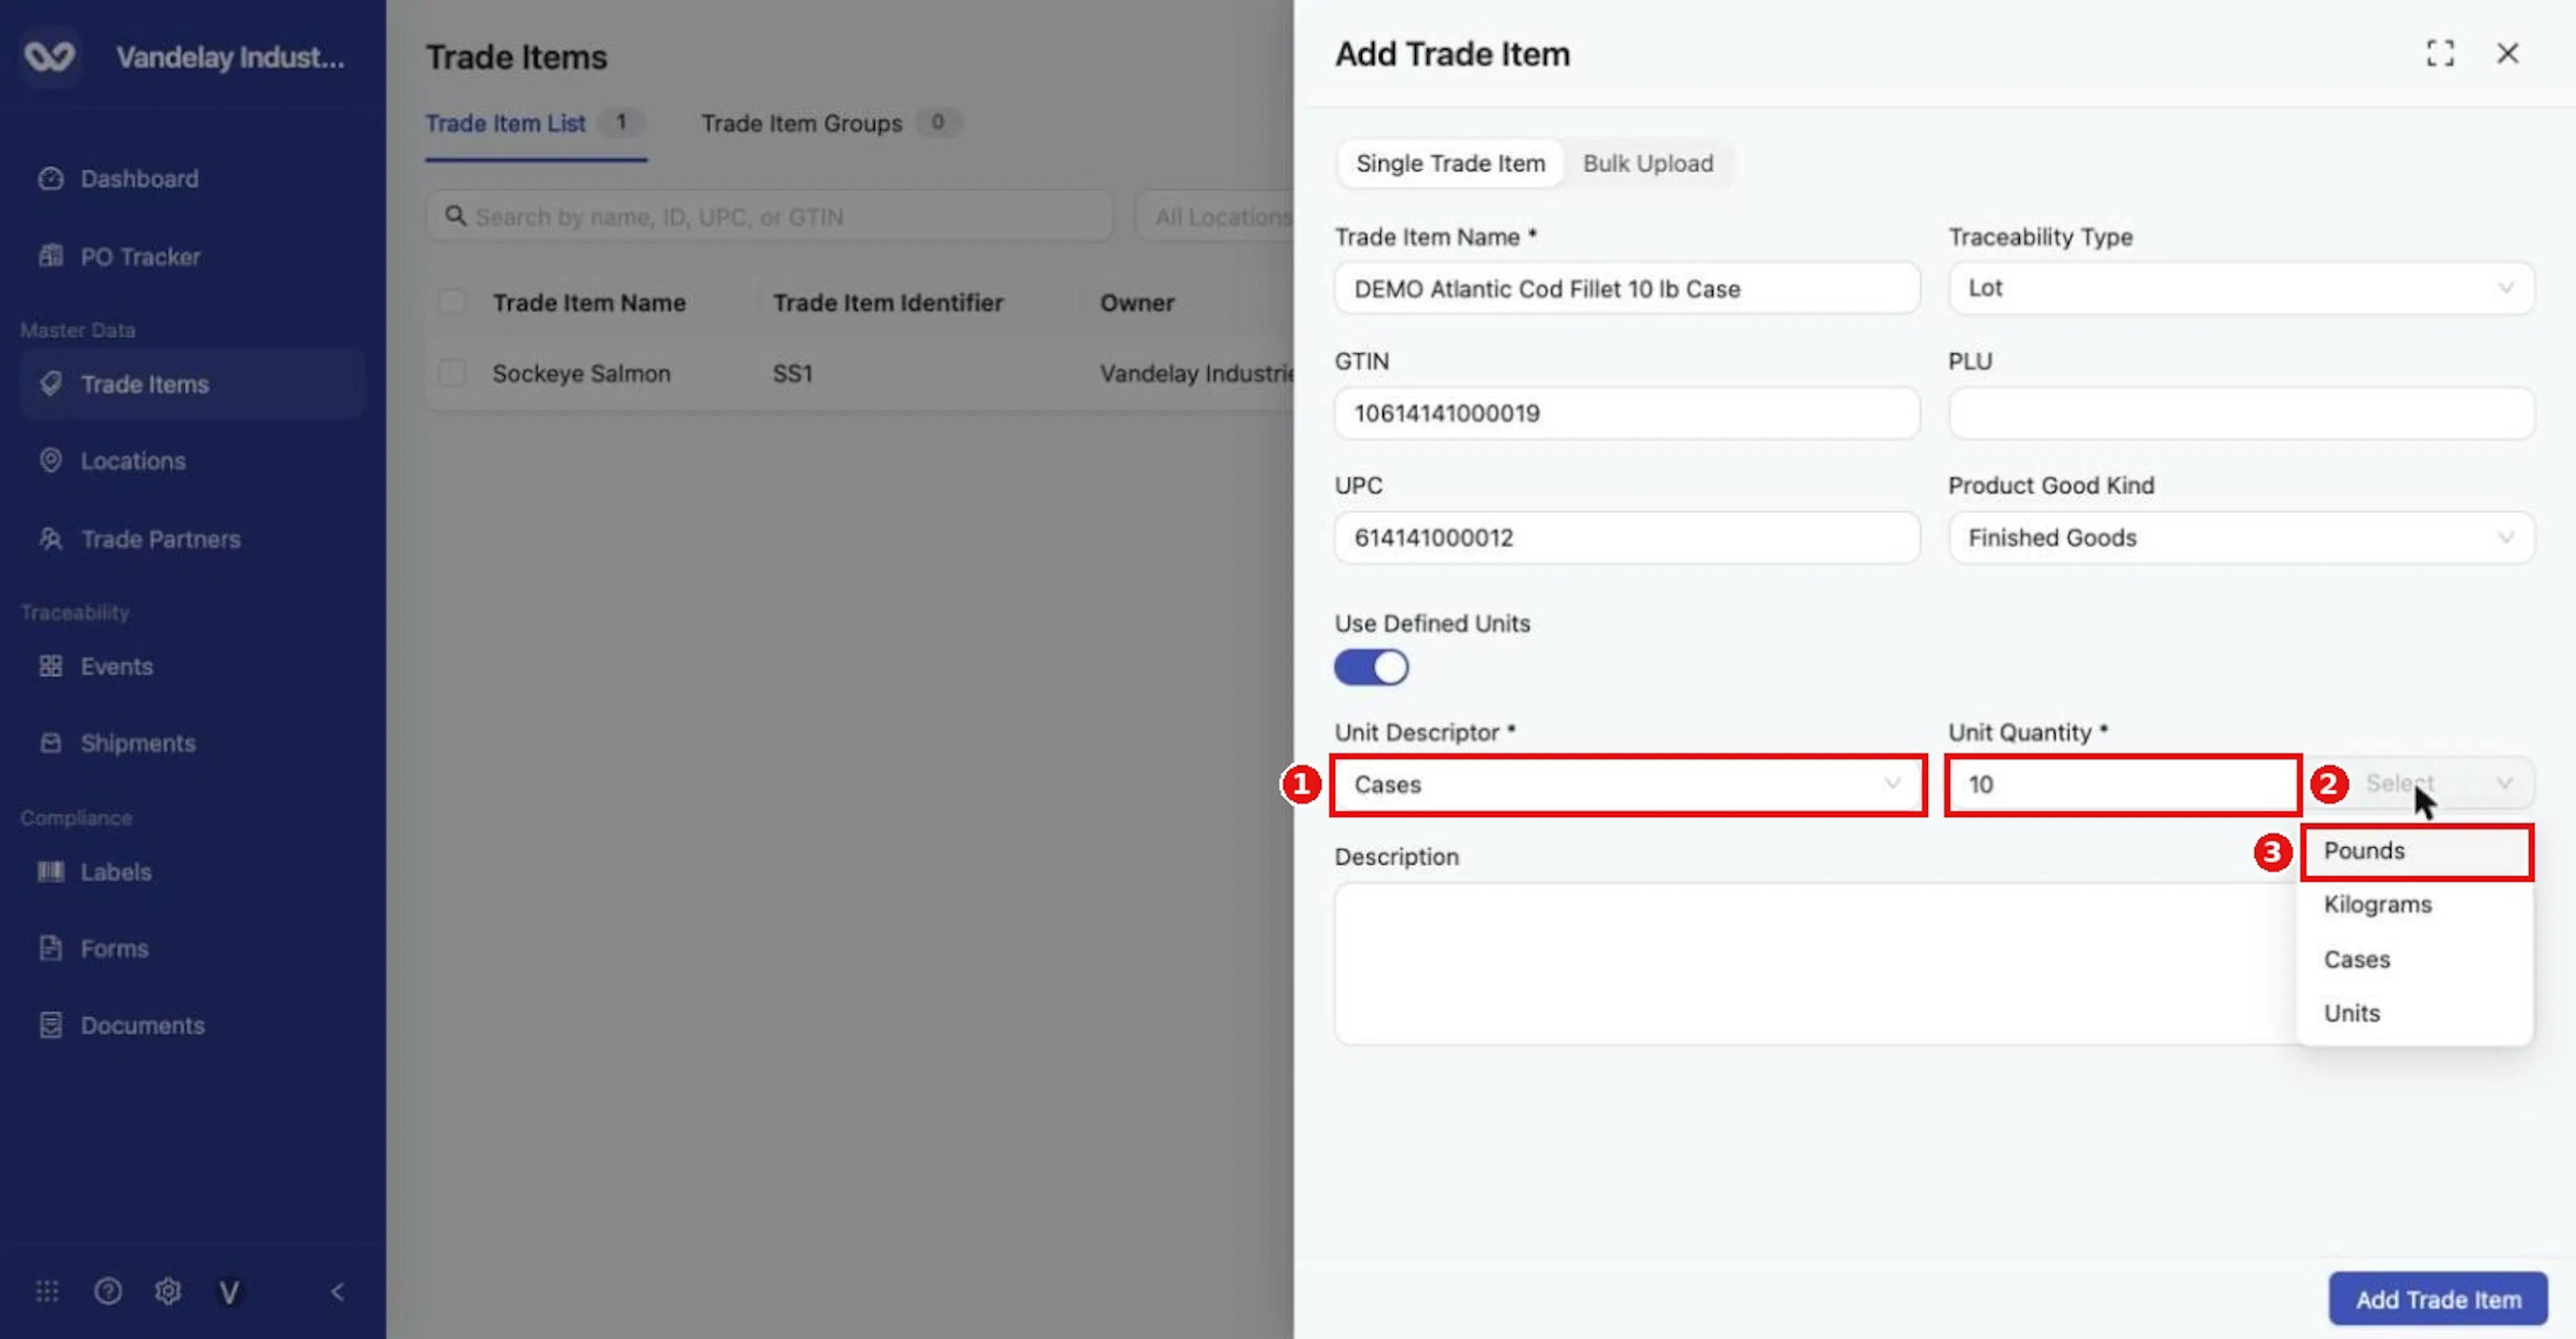Open PO Tracker icon in sidebar
Viewport: 2576px width, 1339px height.
[50, 257]
